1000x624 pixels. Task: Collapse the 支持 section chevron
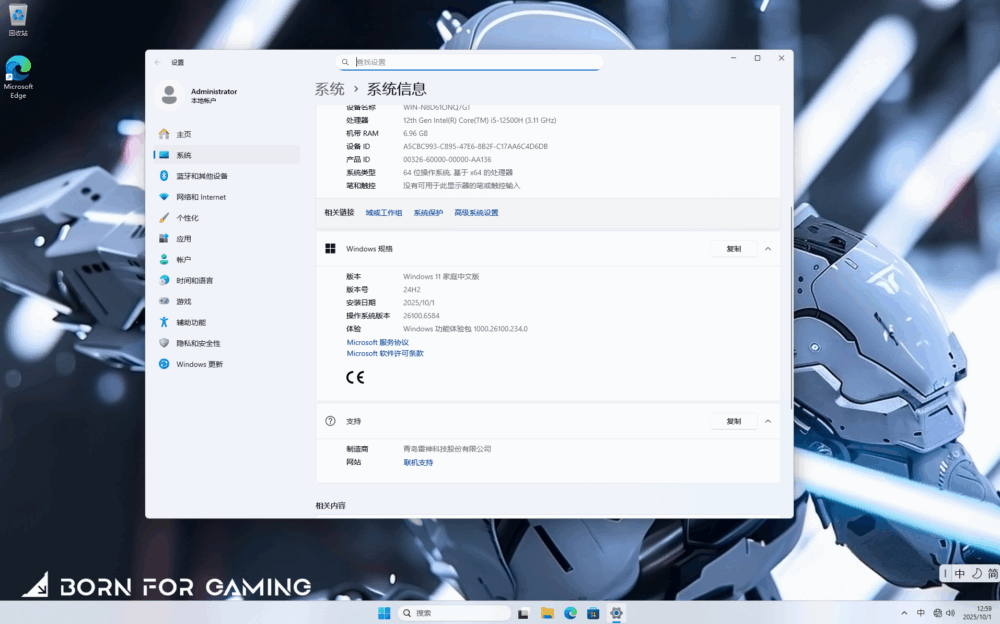click(x=768, y=422)
